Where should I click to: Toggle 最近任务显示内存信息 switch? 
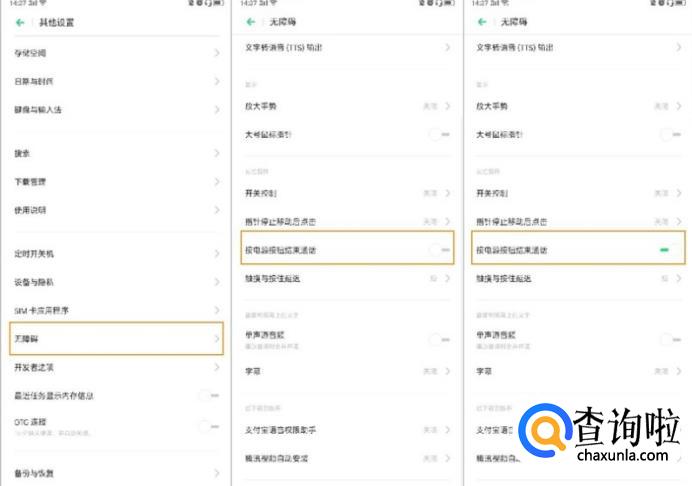pyautogui.click(x=208, y=395)
